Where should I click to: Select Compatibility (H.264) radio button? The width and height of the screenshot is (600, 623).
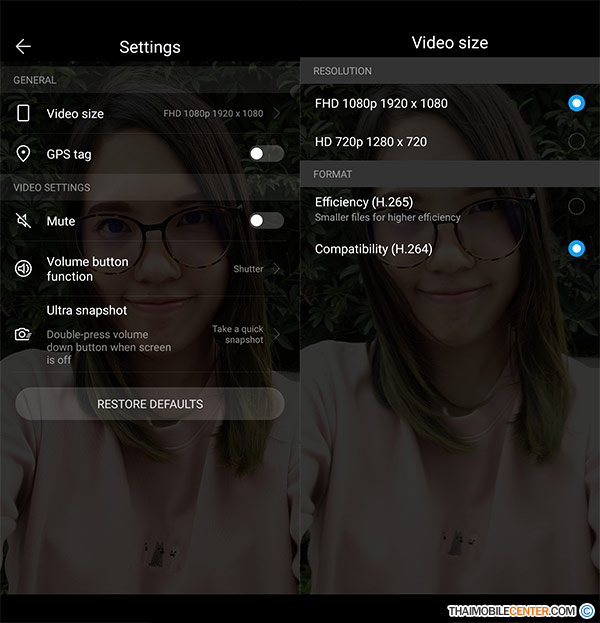(x=576, y=249)
